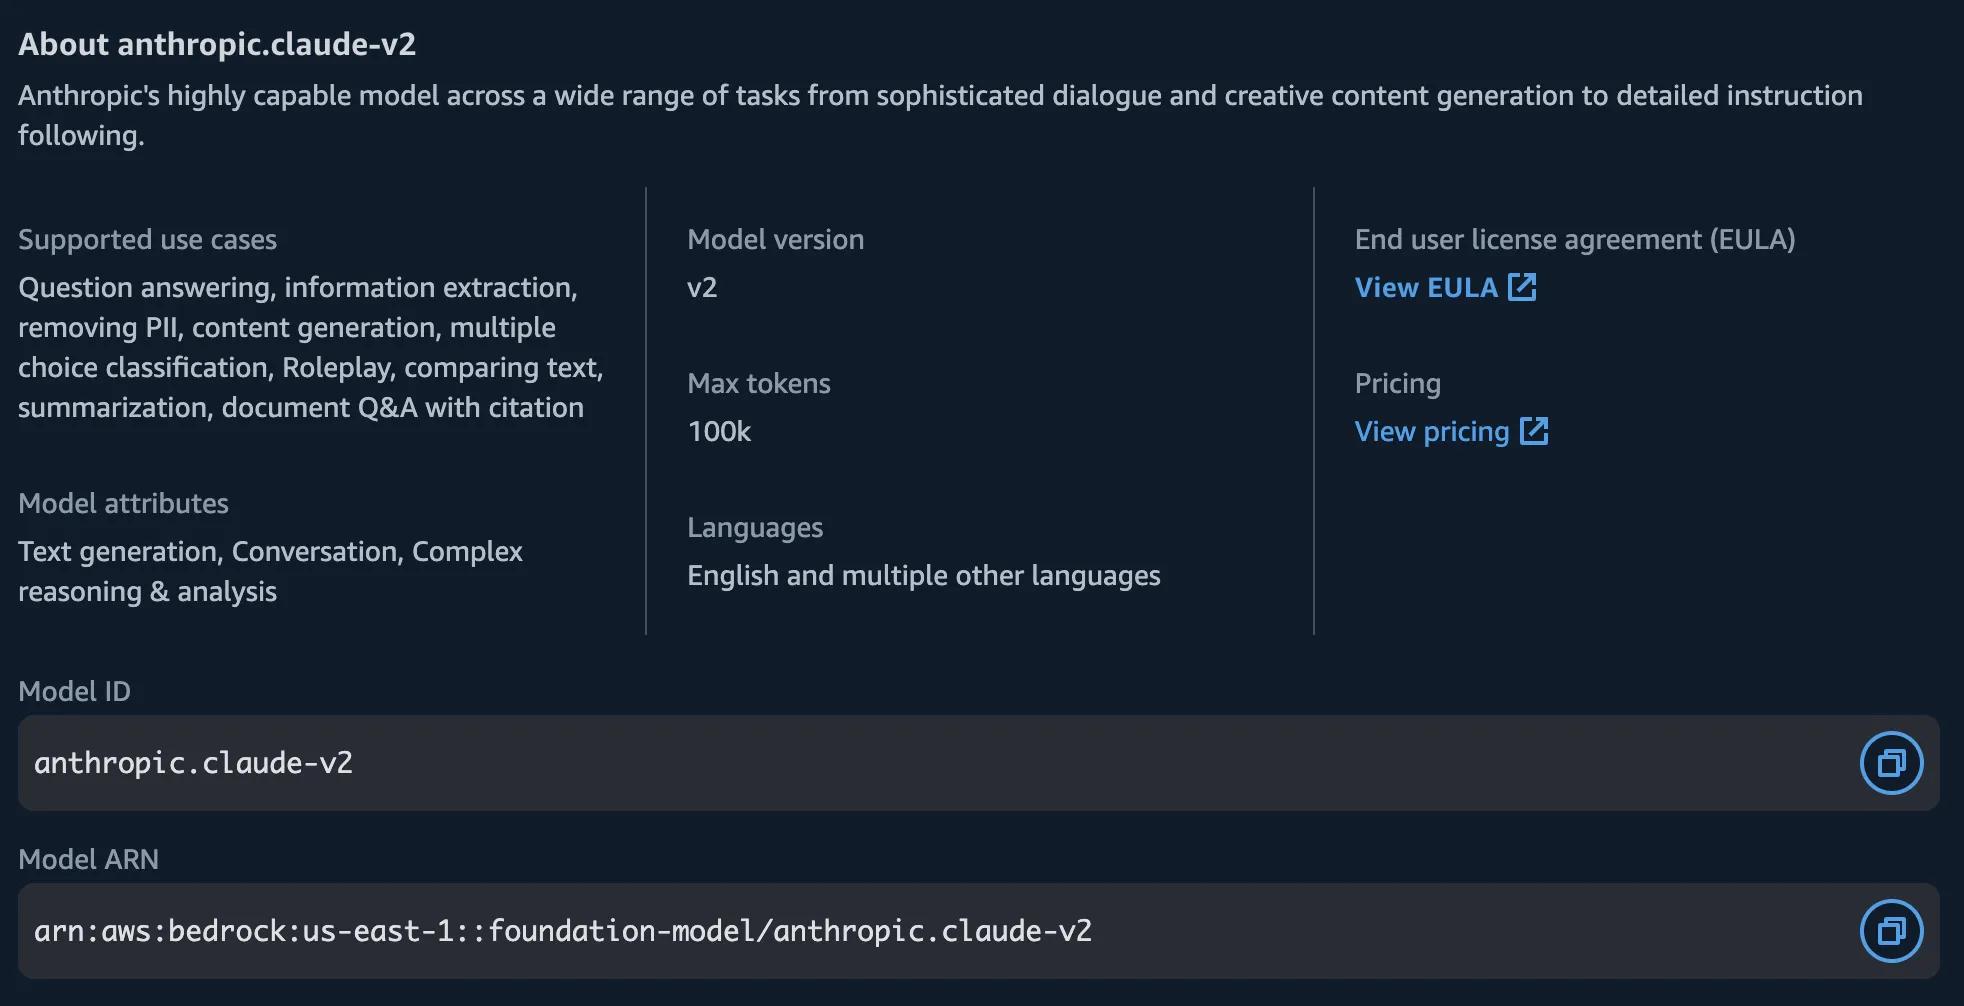
Task: Copy the Model ARN value
Action: pyautogui.click(x=1891, y=931)
